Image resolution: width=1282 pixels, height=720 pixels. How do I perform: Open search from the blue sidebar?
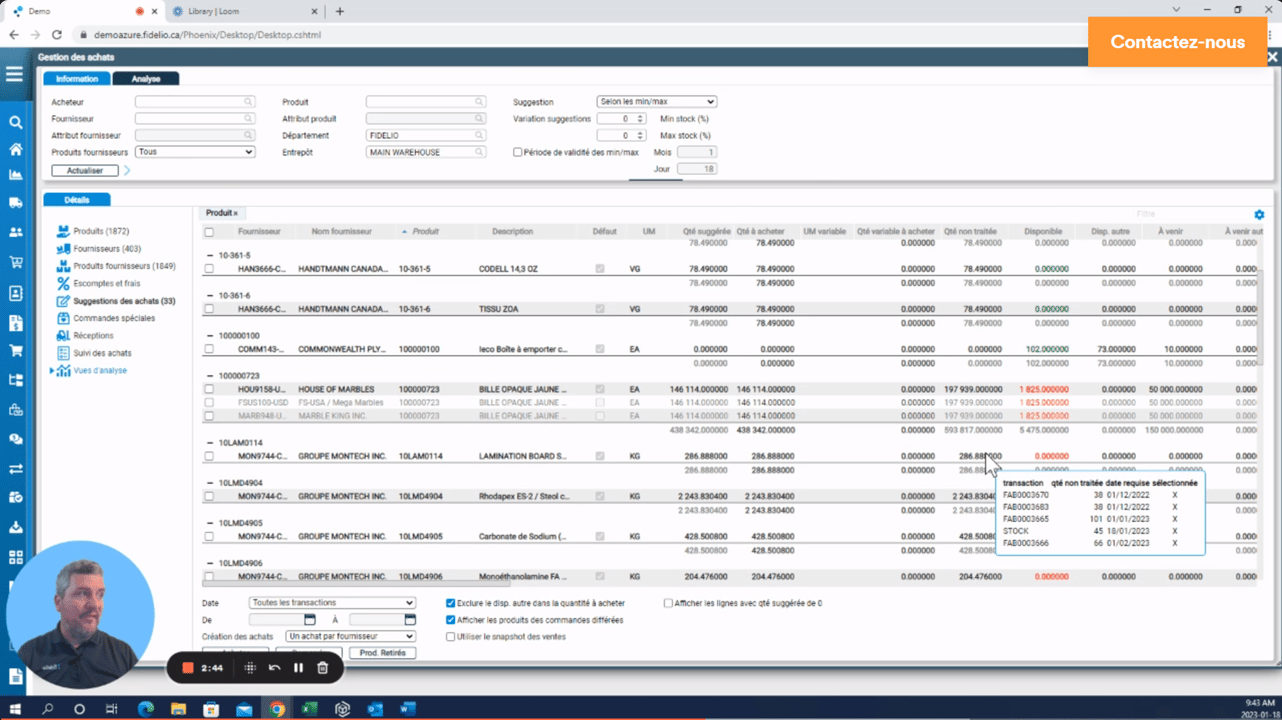tap(15, 122)
